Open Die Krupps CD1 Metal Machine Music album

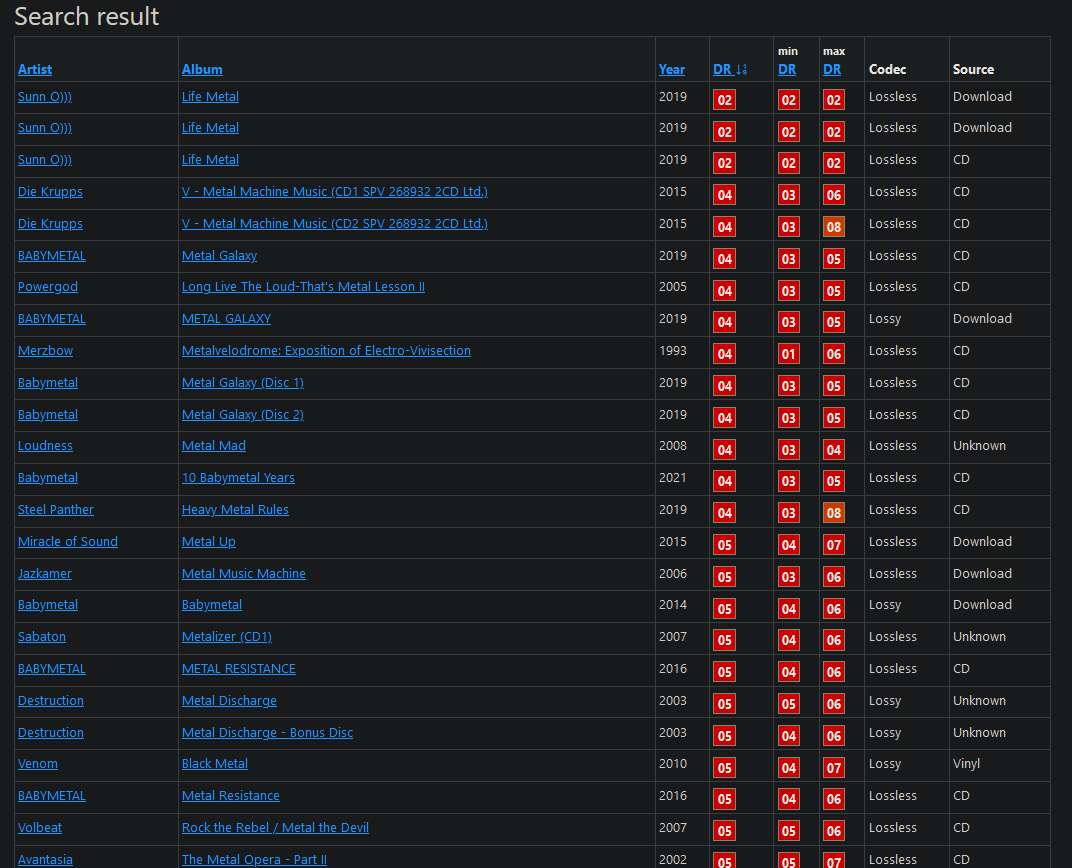(334, 191)
